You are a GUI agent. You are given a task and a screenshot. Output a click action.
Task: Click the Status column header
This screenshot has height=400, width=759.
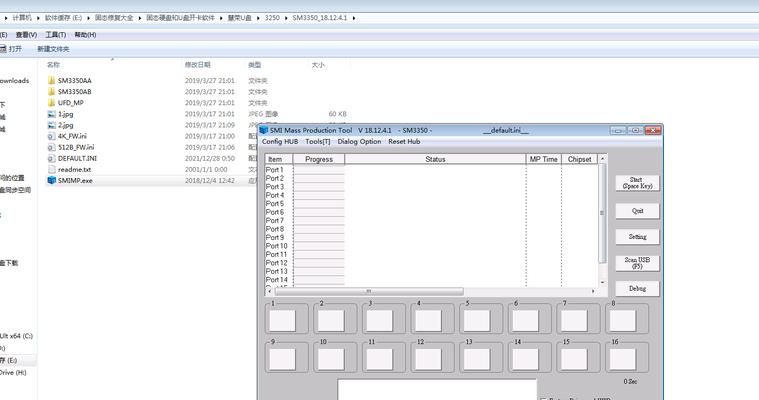[x=435, y=159]
